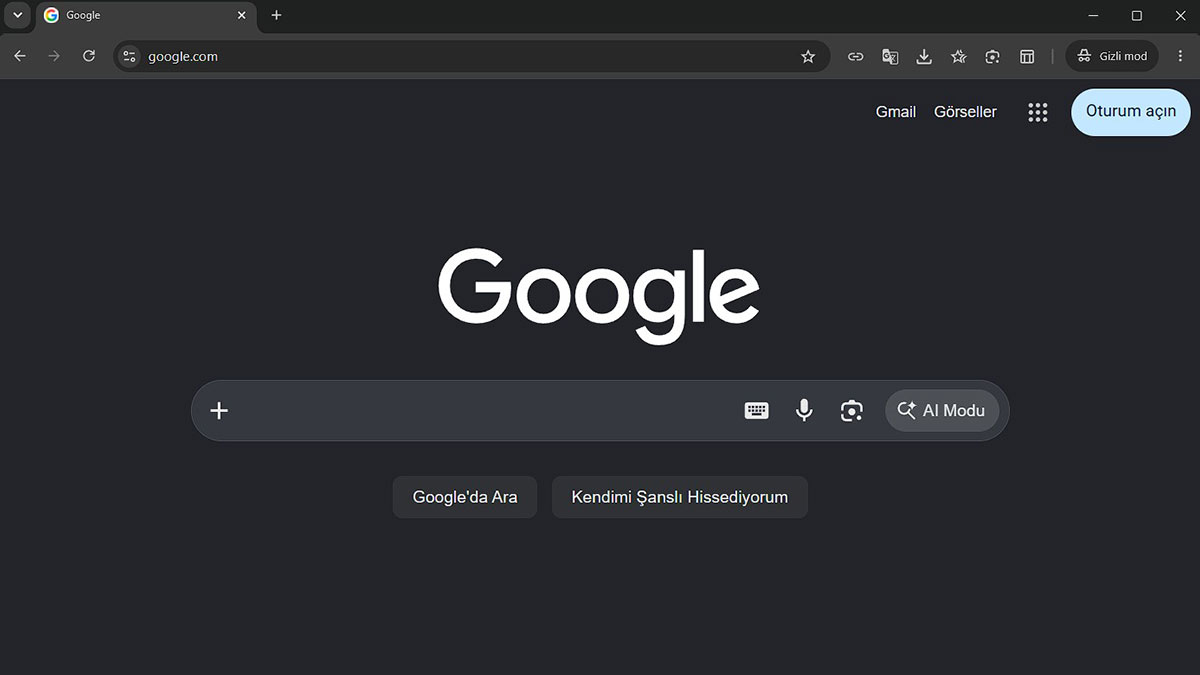Viewport: 1200px width, 675px height.
Task: Click the plus icon in search box
Action: pos(219,410)
